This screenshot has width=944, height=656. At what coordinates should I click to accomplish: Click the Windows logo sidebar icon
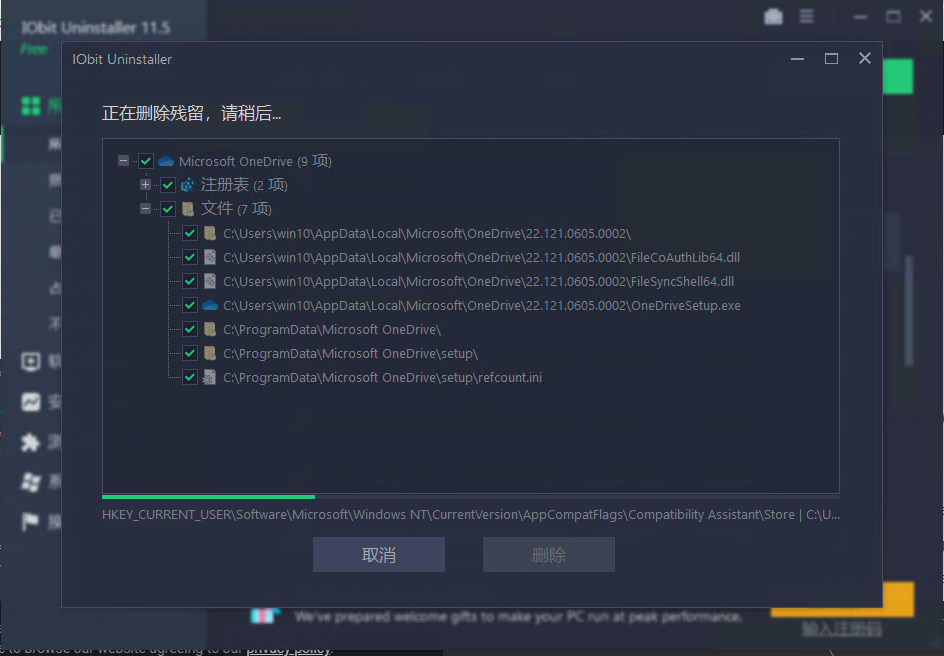click(31, 482)
